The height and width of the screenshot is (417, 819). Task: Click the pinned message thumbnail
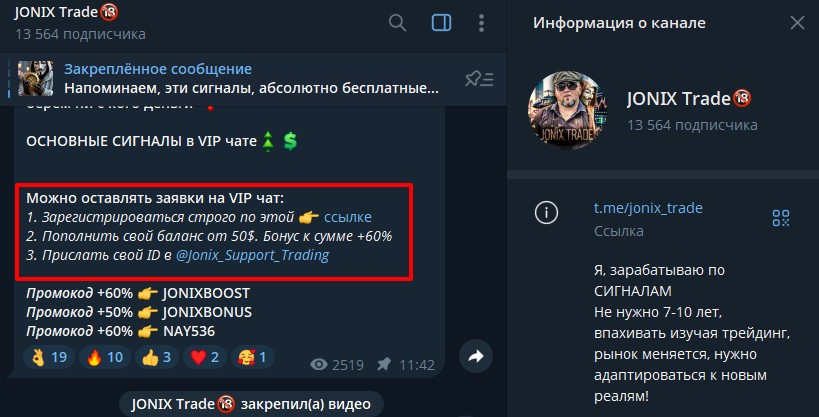click(x=36, y=78)
